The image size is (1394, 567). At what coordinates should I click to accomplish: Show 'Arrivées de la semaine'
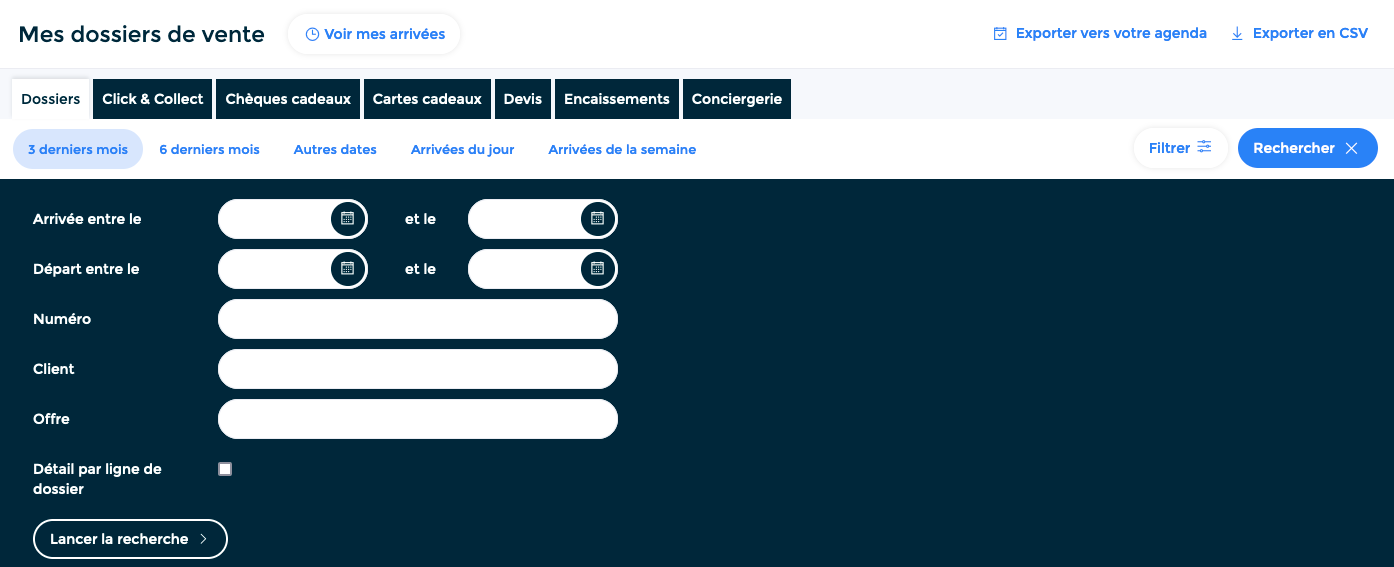pyautogui.click(x=622, y=149)
